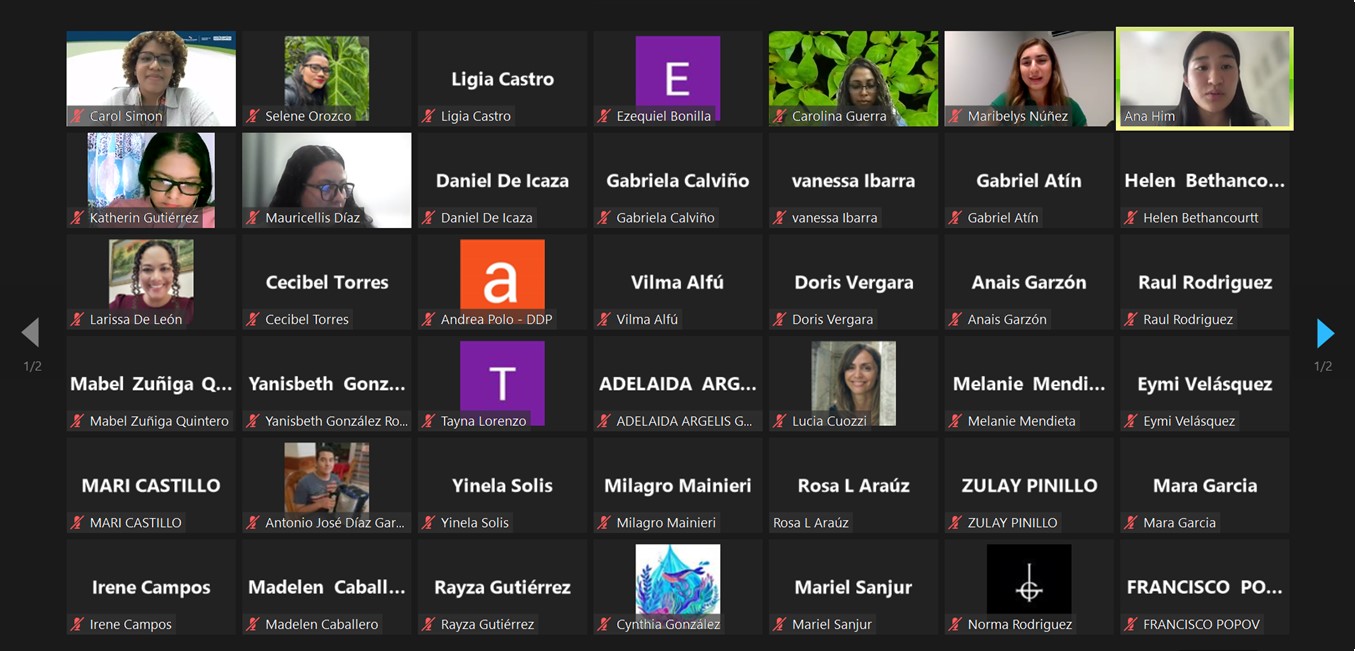Click muted mic icon beside Doris Vergara label
1355x651 pixels.
pos(780,319)
